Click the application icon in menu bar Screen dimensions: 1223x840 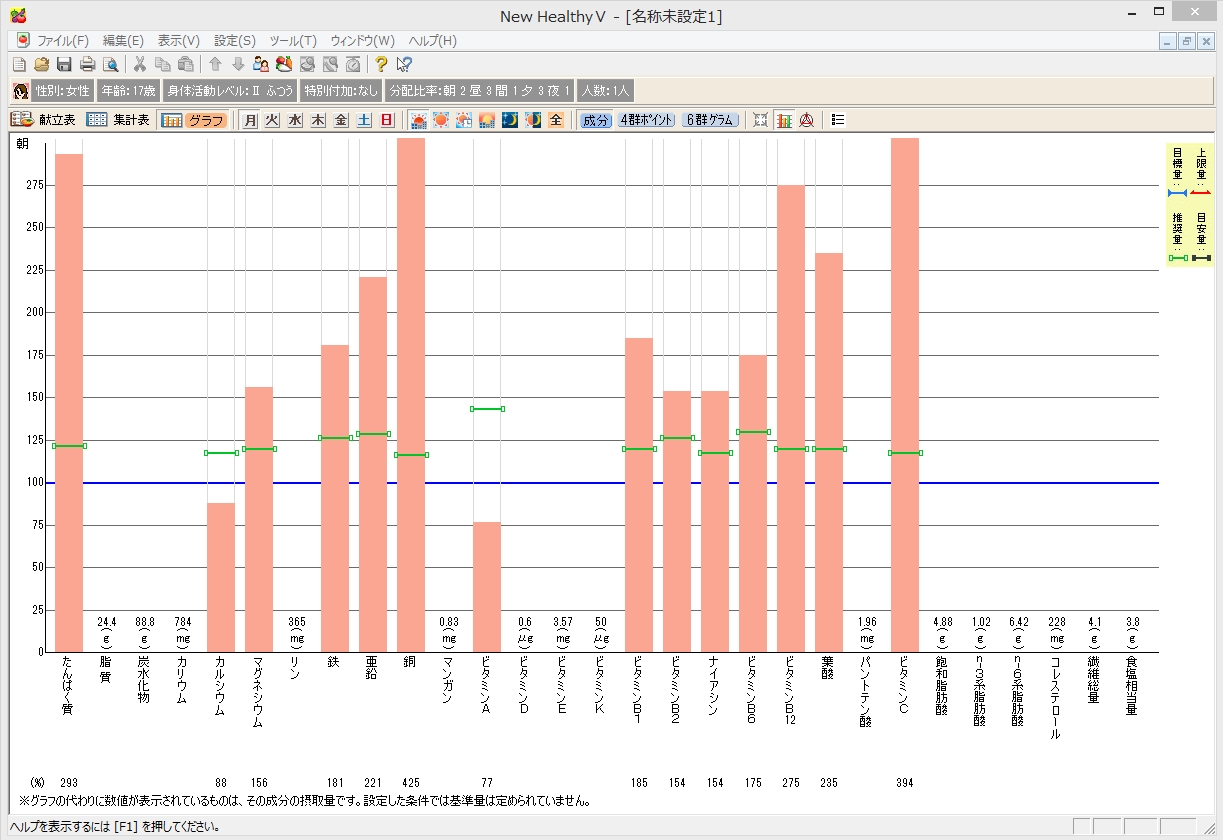coord(23,41)
